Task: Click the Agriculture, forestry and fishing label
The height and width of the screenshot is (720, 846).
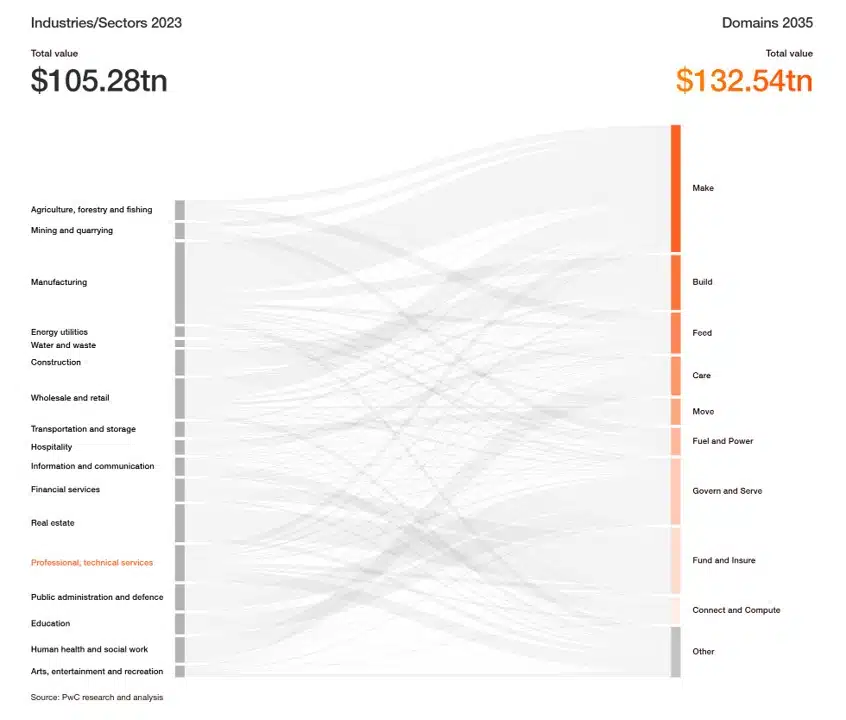Action: click(x=91, y=209)
